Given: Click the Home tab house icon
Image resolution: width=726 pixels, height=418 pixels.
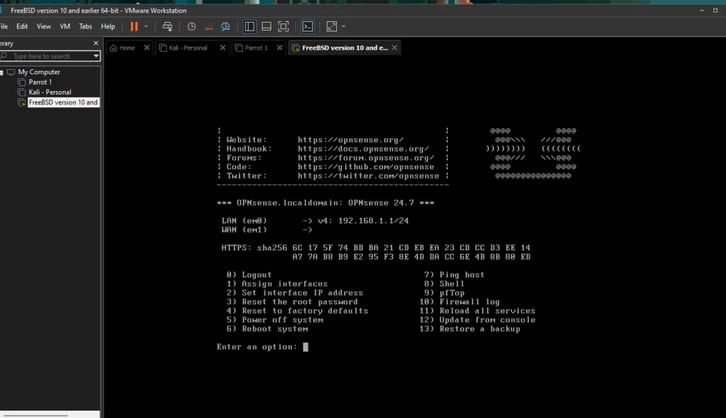Looking at the screenshot, I should pos(113,48).
